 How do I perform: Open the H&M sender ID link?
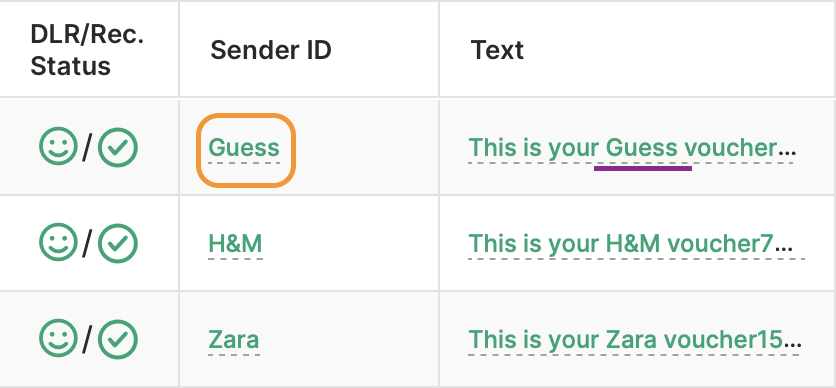(x=235, y=244)
